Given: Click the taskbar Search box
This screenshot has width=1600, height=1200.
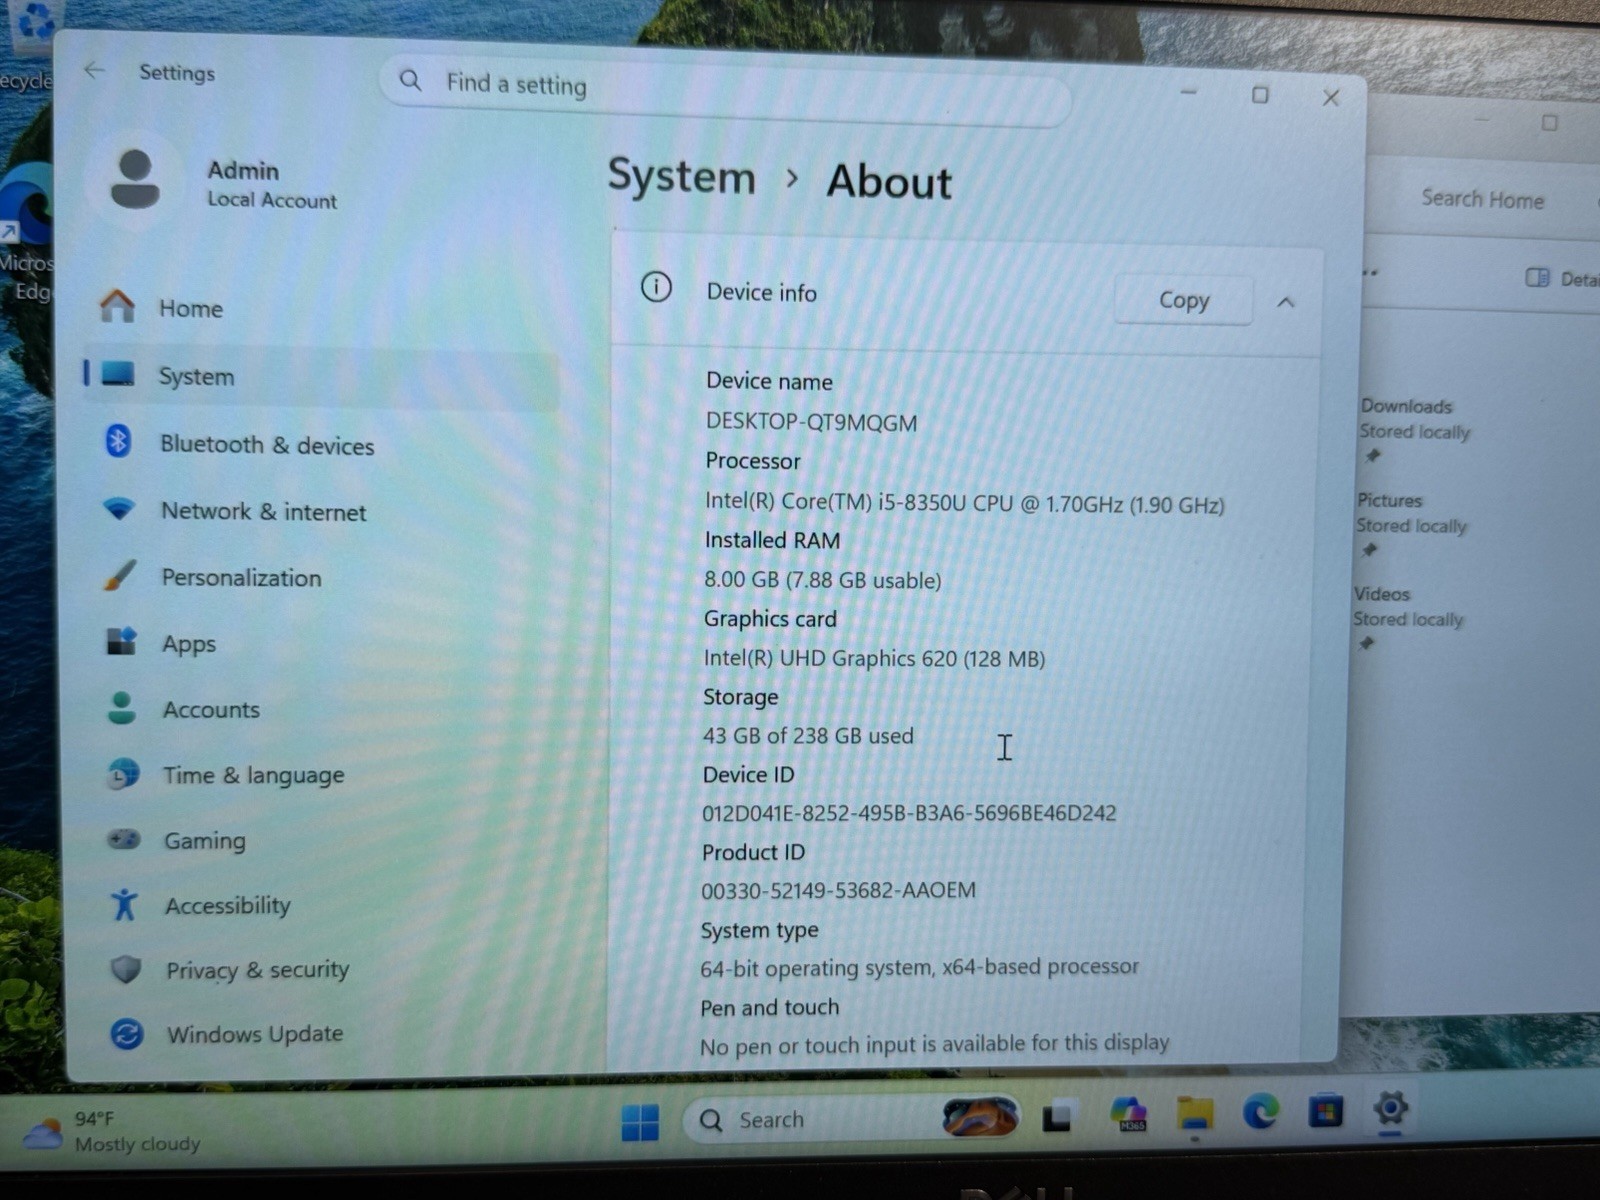Looking at the screenshot, I should tap(850, 1119).
